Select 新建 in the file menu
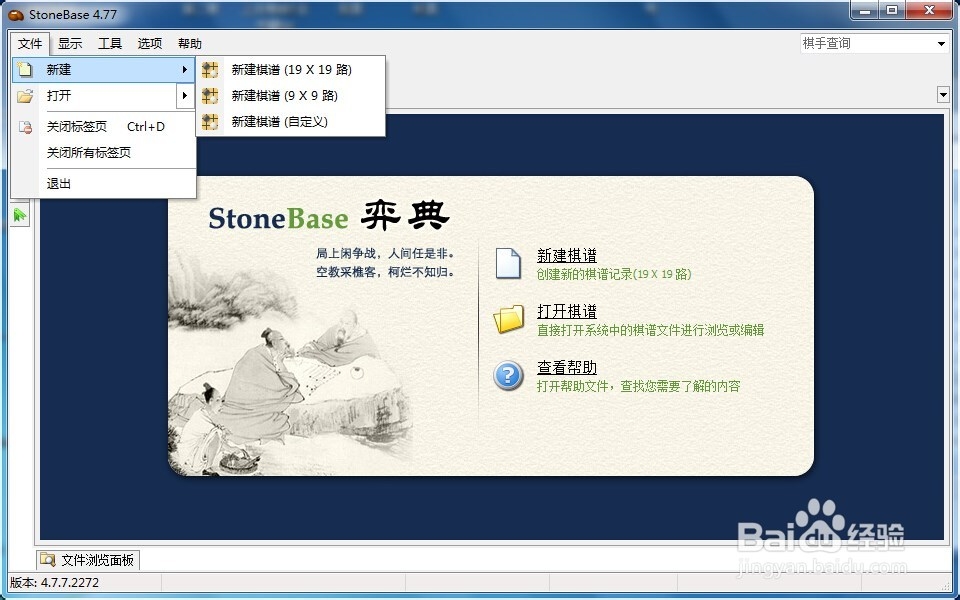The image size is (960, 600). tap(103, 70)
